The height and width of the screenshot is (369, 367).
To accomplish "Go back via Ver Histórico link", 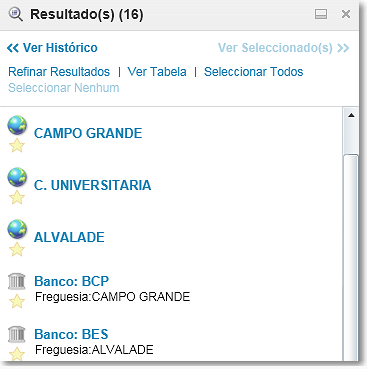I will click(52, 48).
